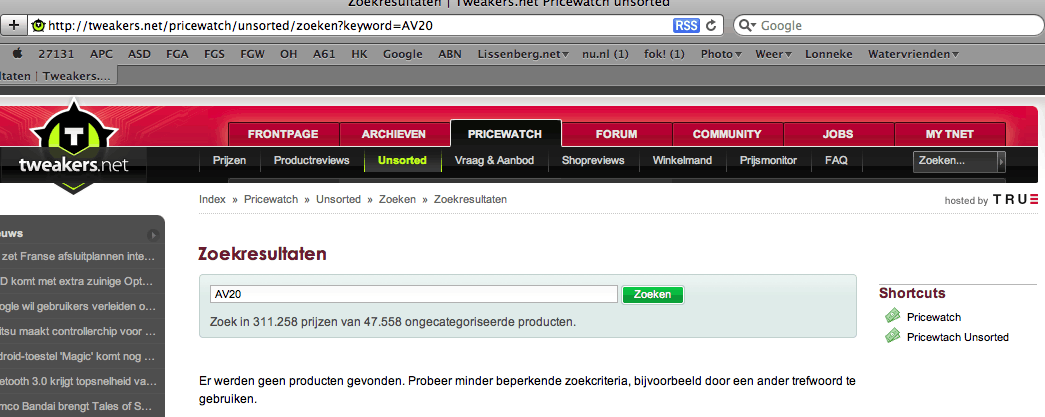Open the Prijsmonitor submenu item
1045x417 pixels.
point(768,161)
